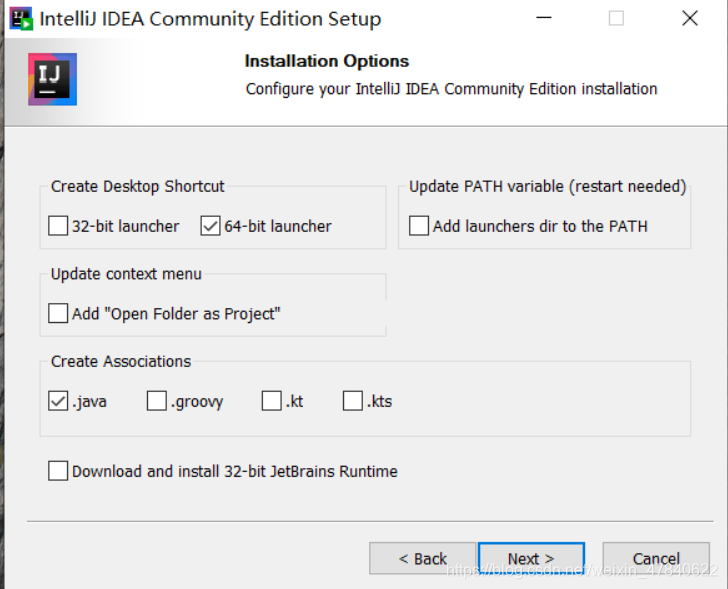
Task: Click the Update context menu group label
Action: click(126, 274)
